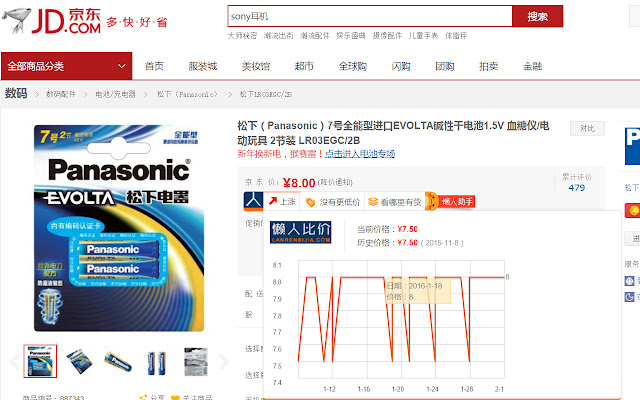
Task: Click the 懒人比价 blue logo icon in toolbar
Action: (253, 201)
